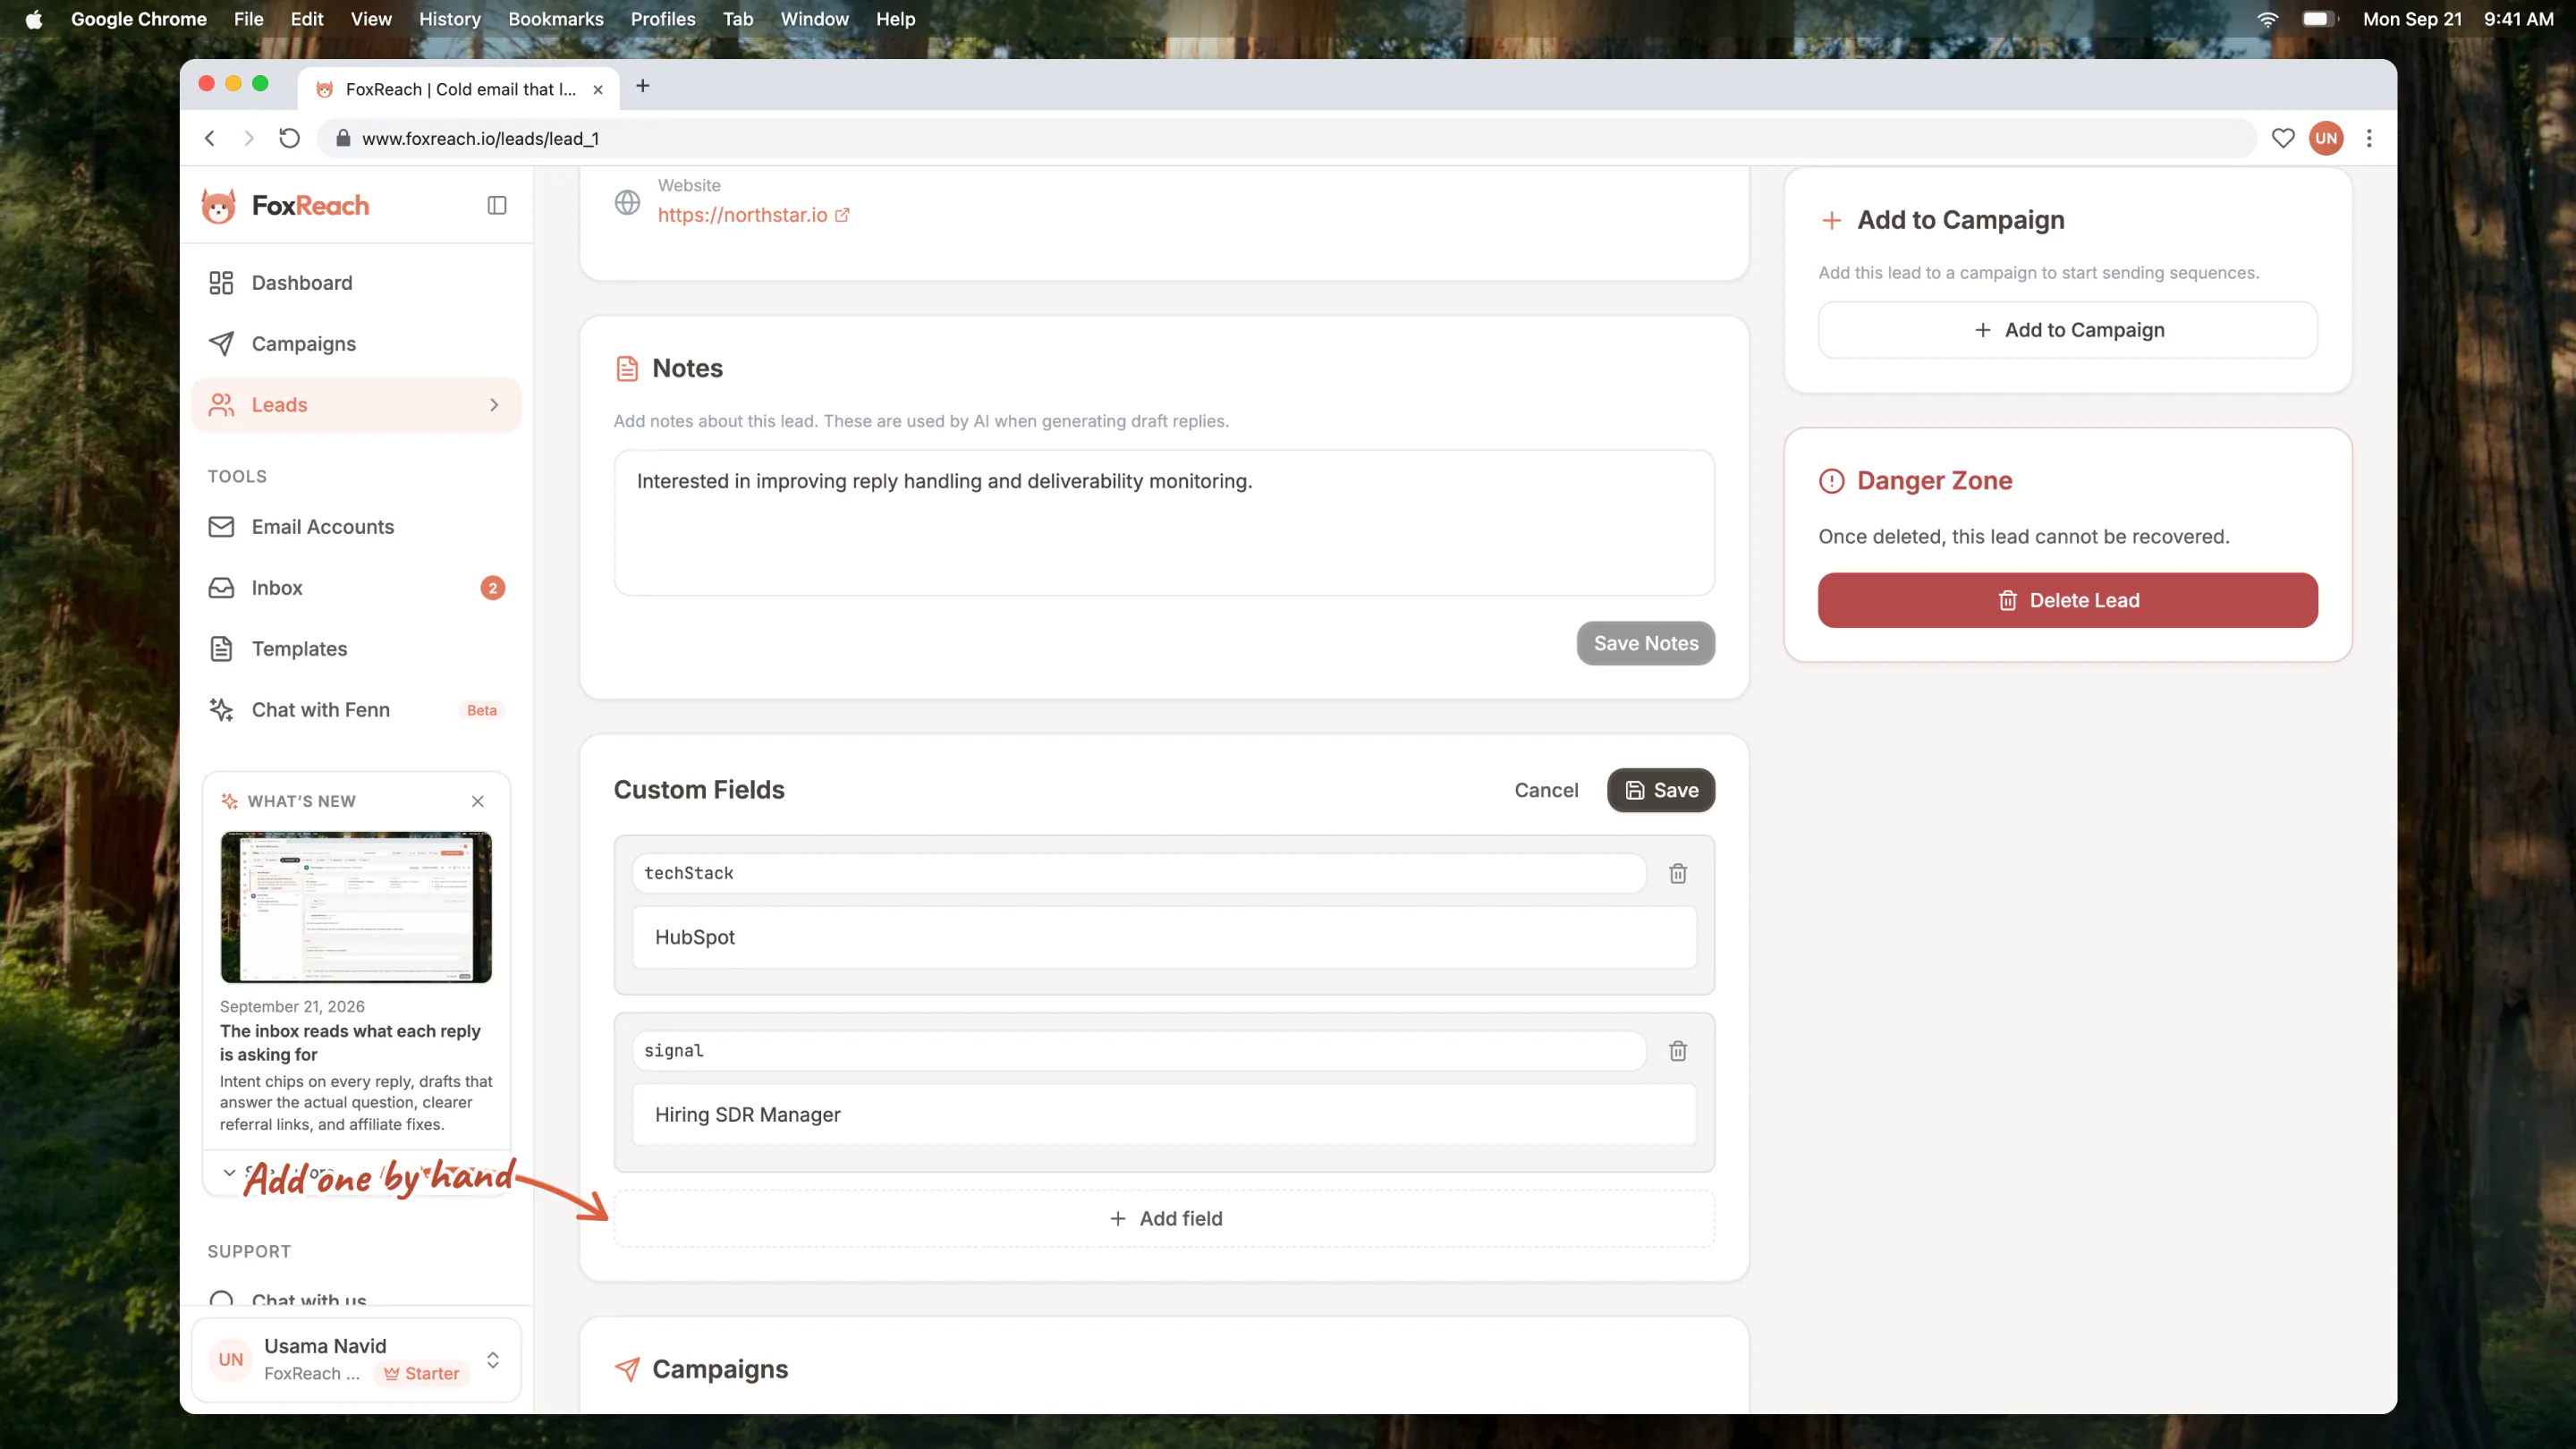Viewport: 2576px width, 1449px height.
Task: Reload the FoxReach page
Action: click(x=289, y=139)
